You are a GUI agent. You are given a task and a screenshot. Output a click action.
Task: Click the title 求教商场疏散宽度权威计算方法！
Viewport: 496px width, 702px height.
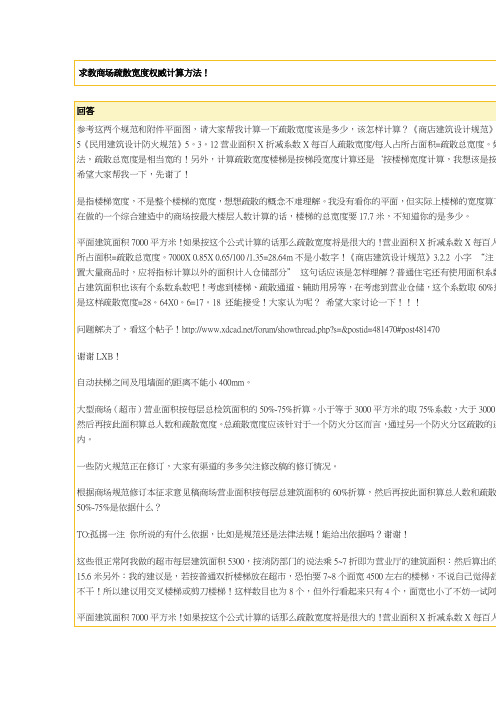(144, 73)
